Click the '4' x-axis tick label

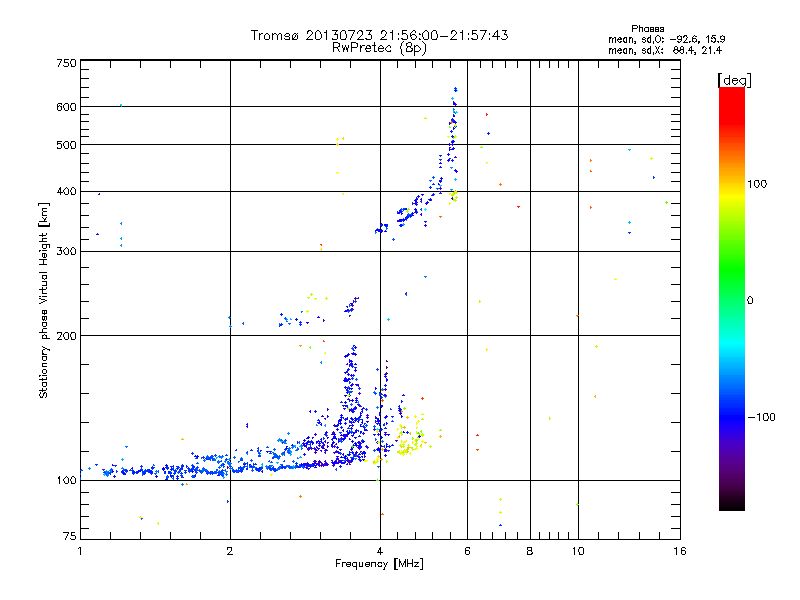(x=380, y=551)
